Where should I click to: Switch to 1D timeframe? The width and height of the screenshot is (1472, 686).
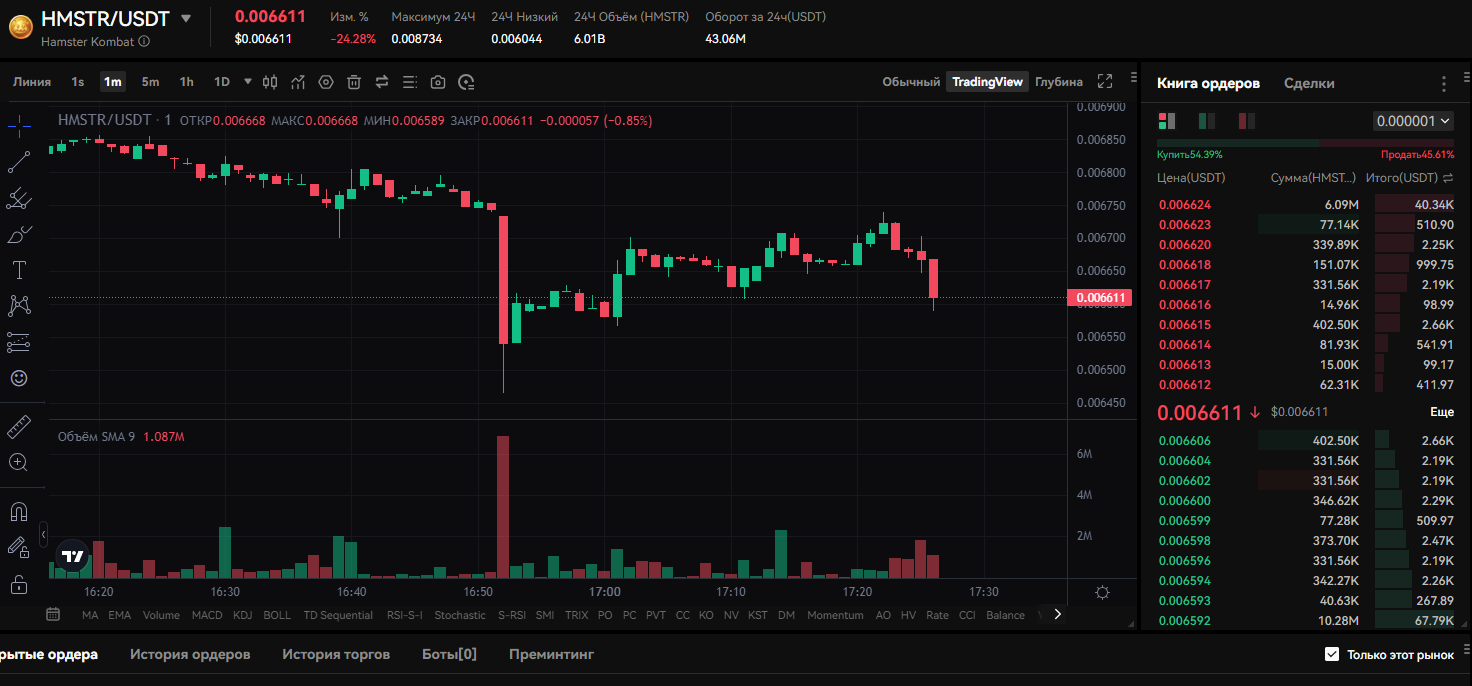(222, 82)
